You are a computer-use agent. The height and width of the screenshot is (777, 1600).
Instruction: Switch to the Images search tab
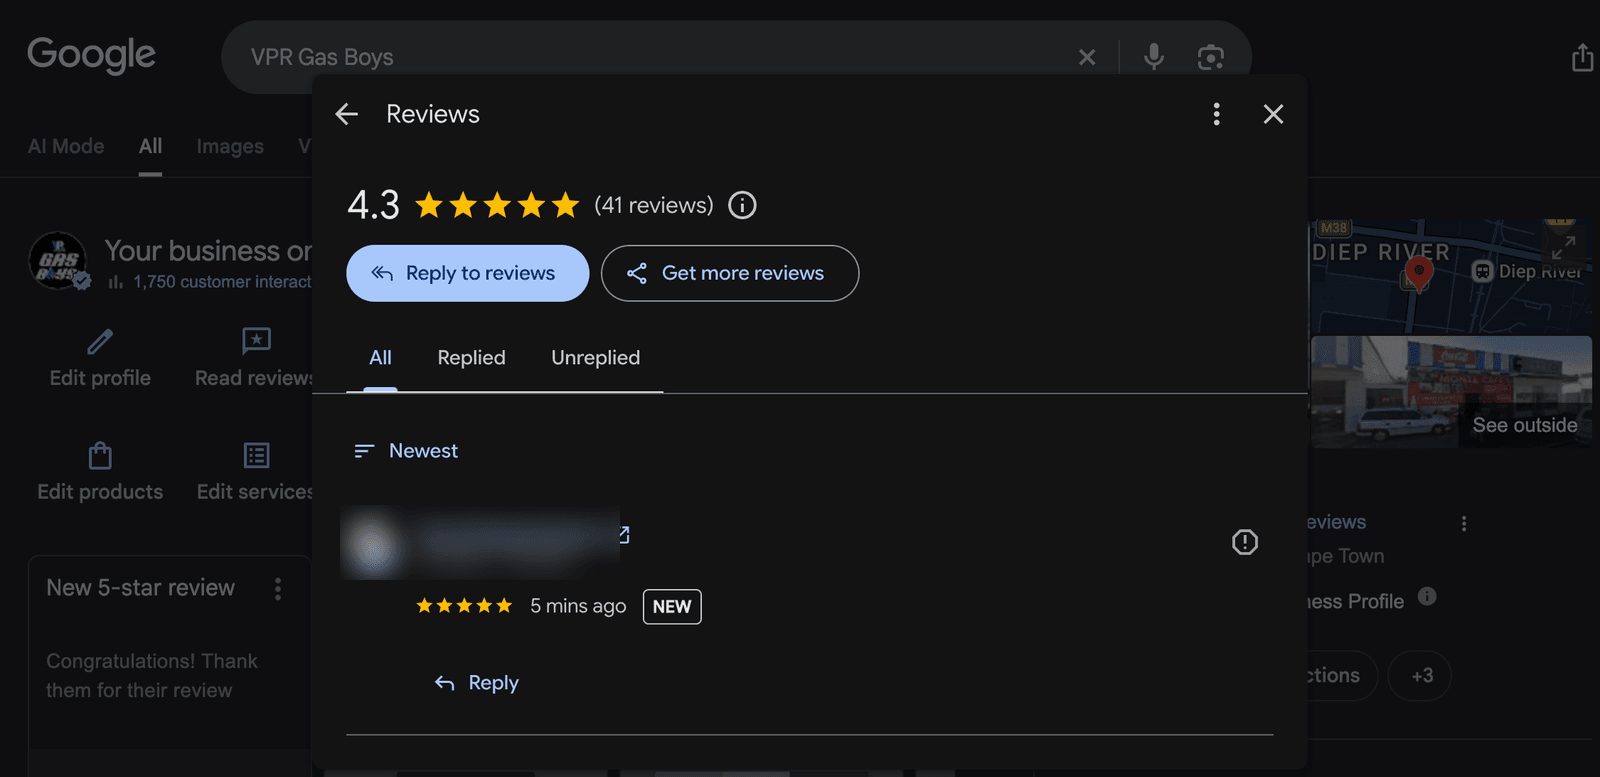coord(230,146)
